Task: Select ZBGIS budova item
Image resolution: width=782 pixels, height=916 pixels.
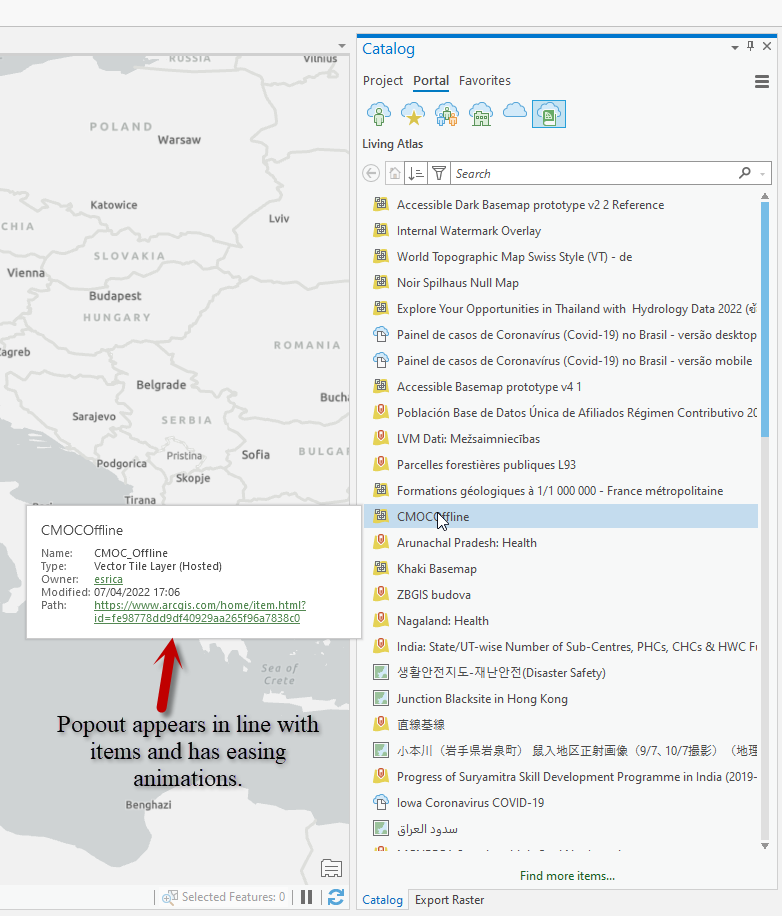Action: tap(561, 595)
